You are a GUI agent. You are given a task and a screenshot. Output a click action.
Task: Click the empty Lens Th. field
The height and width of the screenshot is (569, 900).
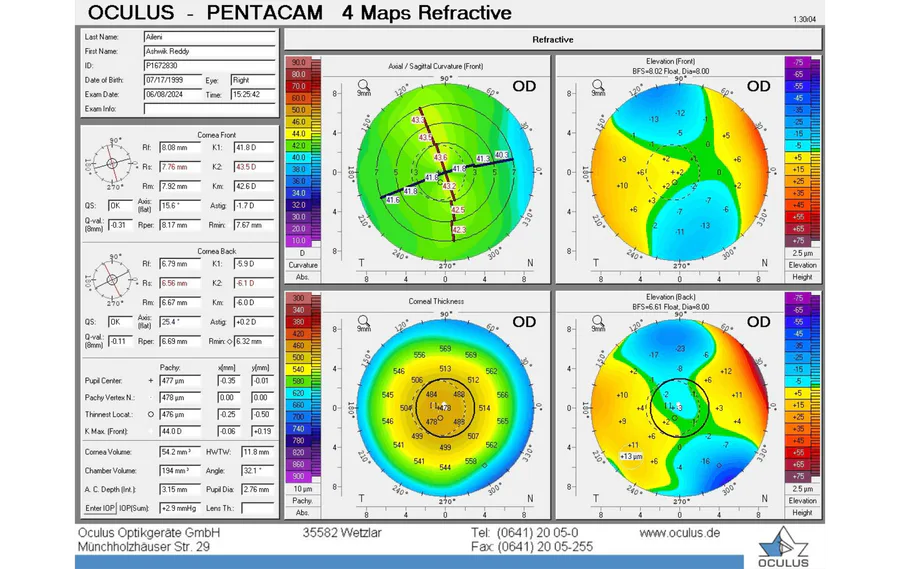258,508
